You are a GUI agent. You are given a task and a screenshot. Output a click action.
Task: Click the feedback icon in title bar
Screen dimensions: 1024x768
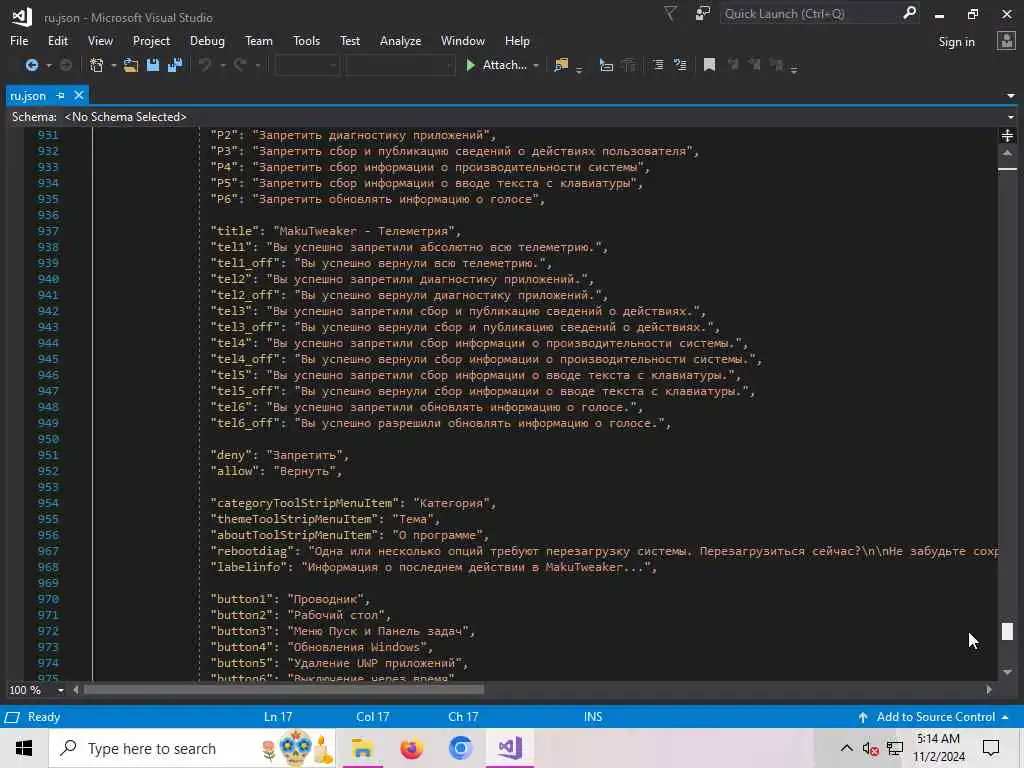click(x=703, y=14)
